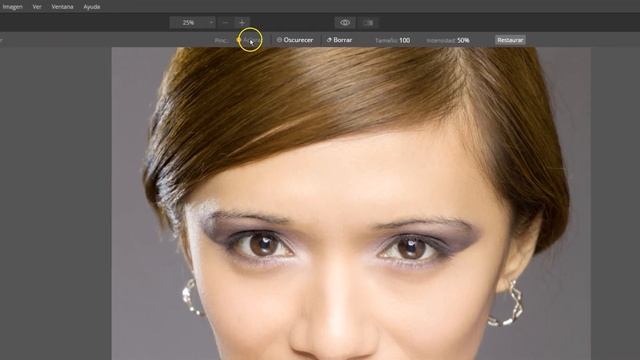
Task: Open the Imagen menu
Action: [12, 7]
